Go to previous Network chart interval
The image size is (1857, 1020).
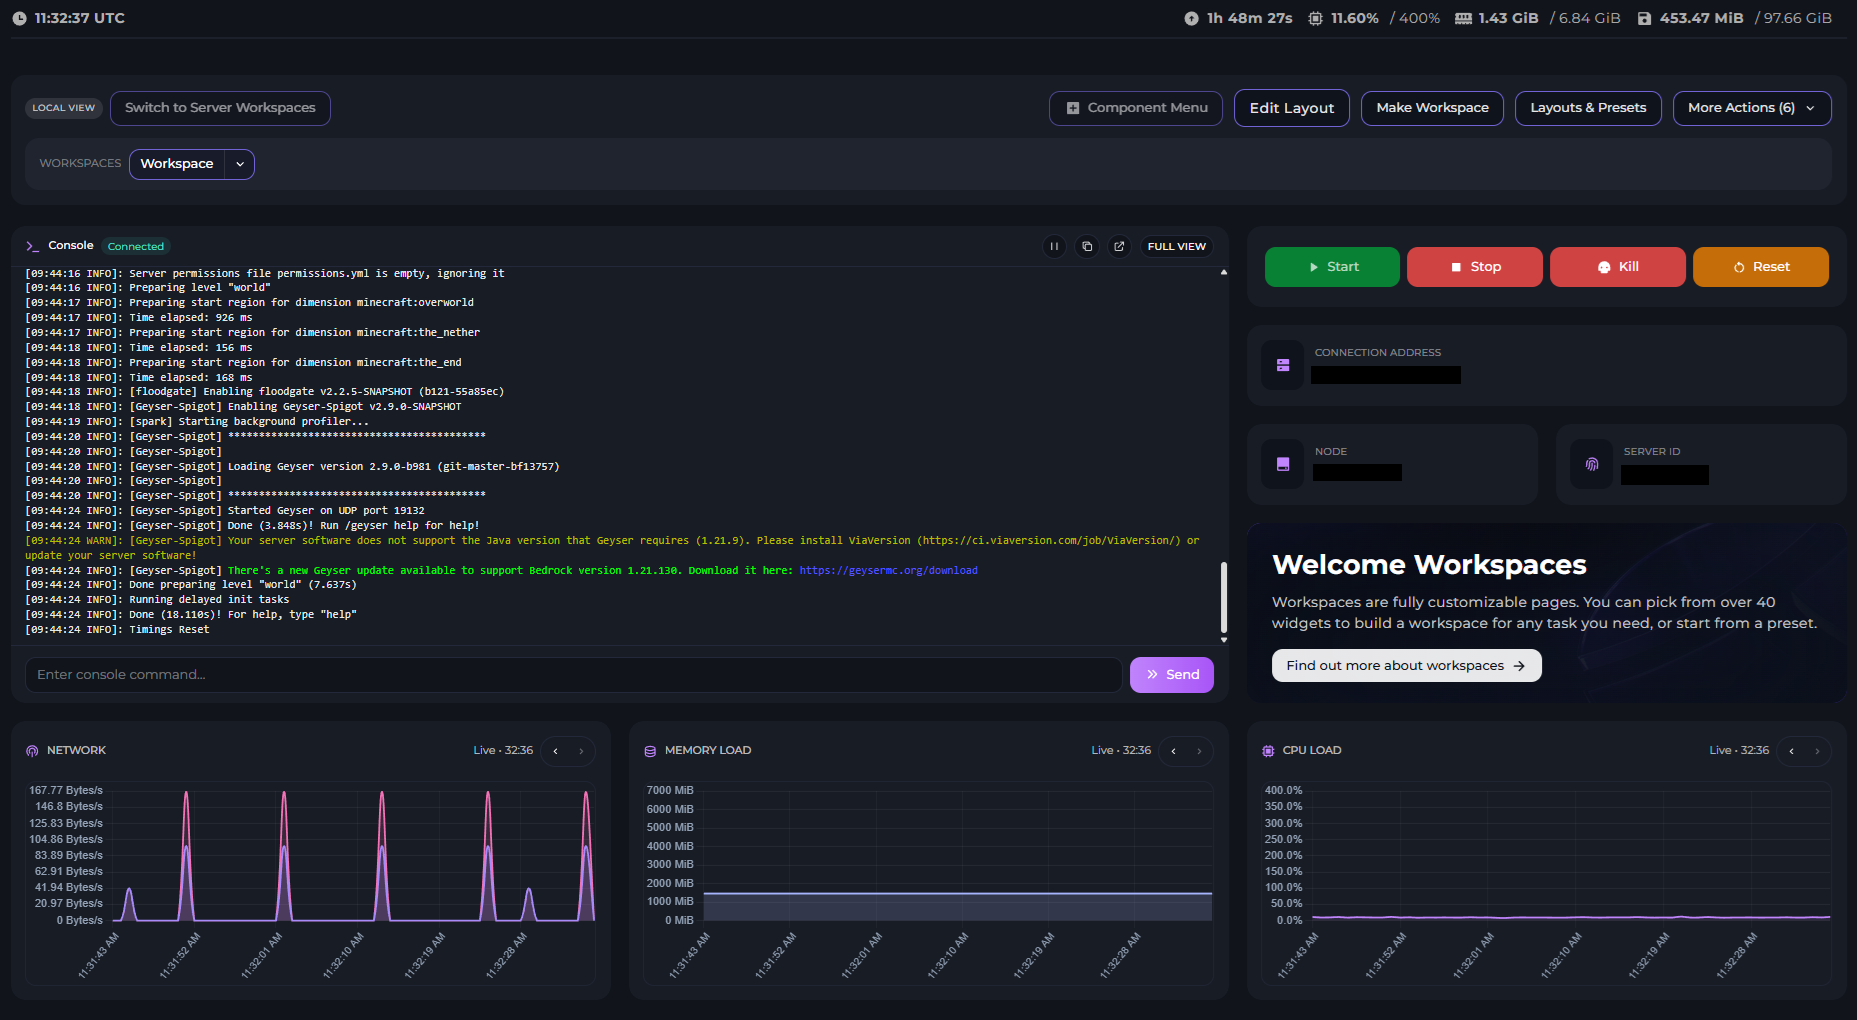[556, 751]
